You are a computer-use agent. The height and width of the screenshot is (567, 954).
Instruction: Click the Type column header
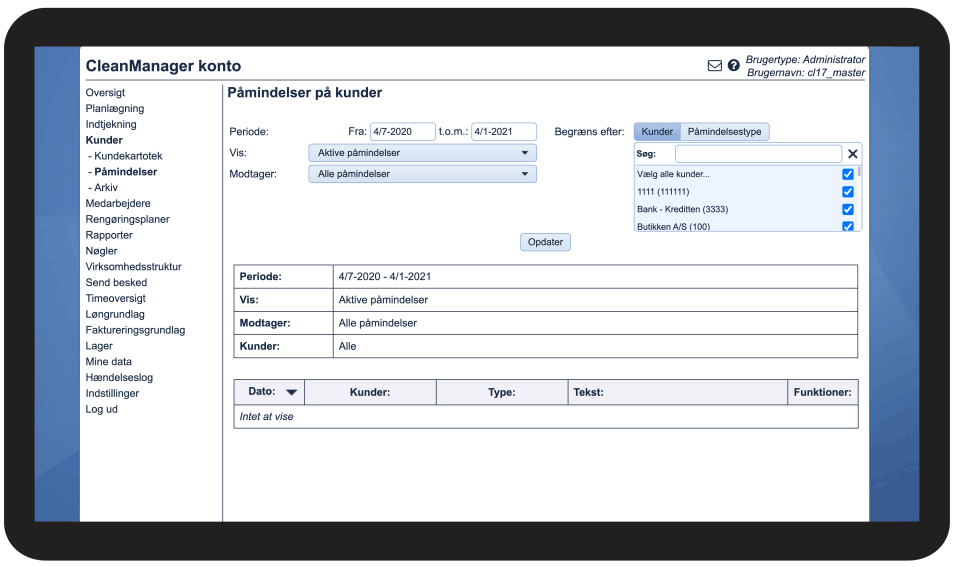pyautogui.click(x=502, y=392)
